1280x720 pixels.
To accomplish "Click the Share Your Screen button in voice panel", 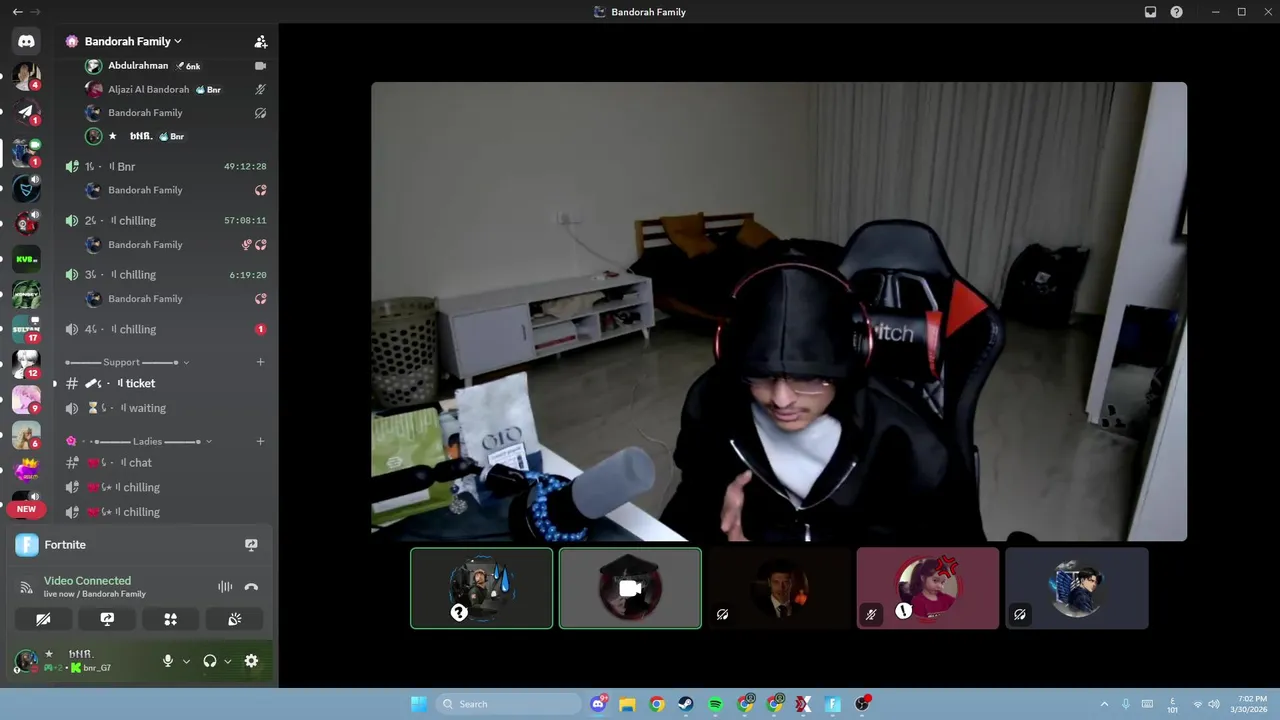I will tap(107, 619).
